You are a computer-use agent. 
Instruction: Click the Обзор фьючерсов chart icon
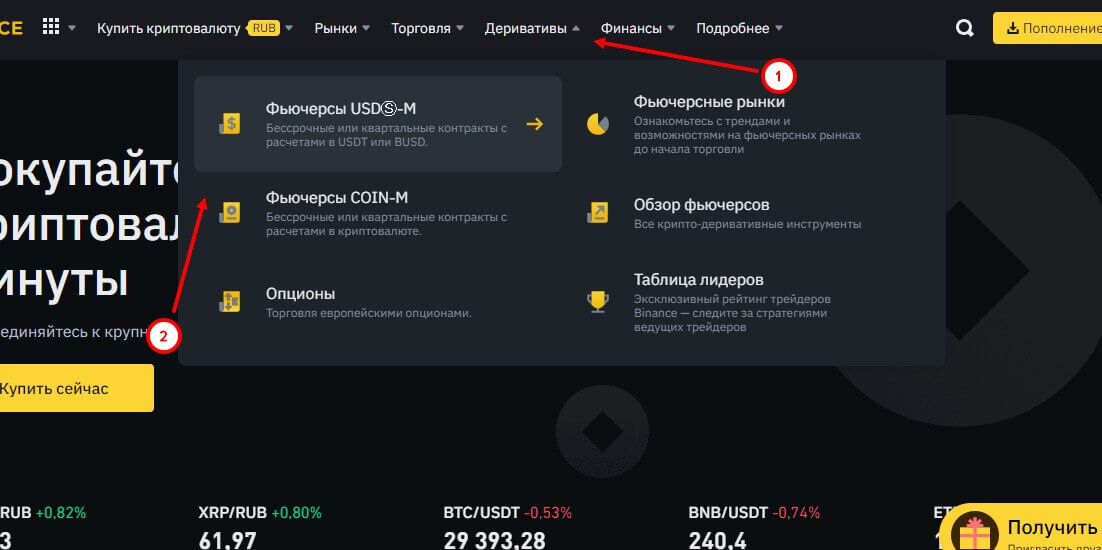(x=598, y=212)
